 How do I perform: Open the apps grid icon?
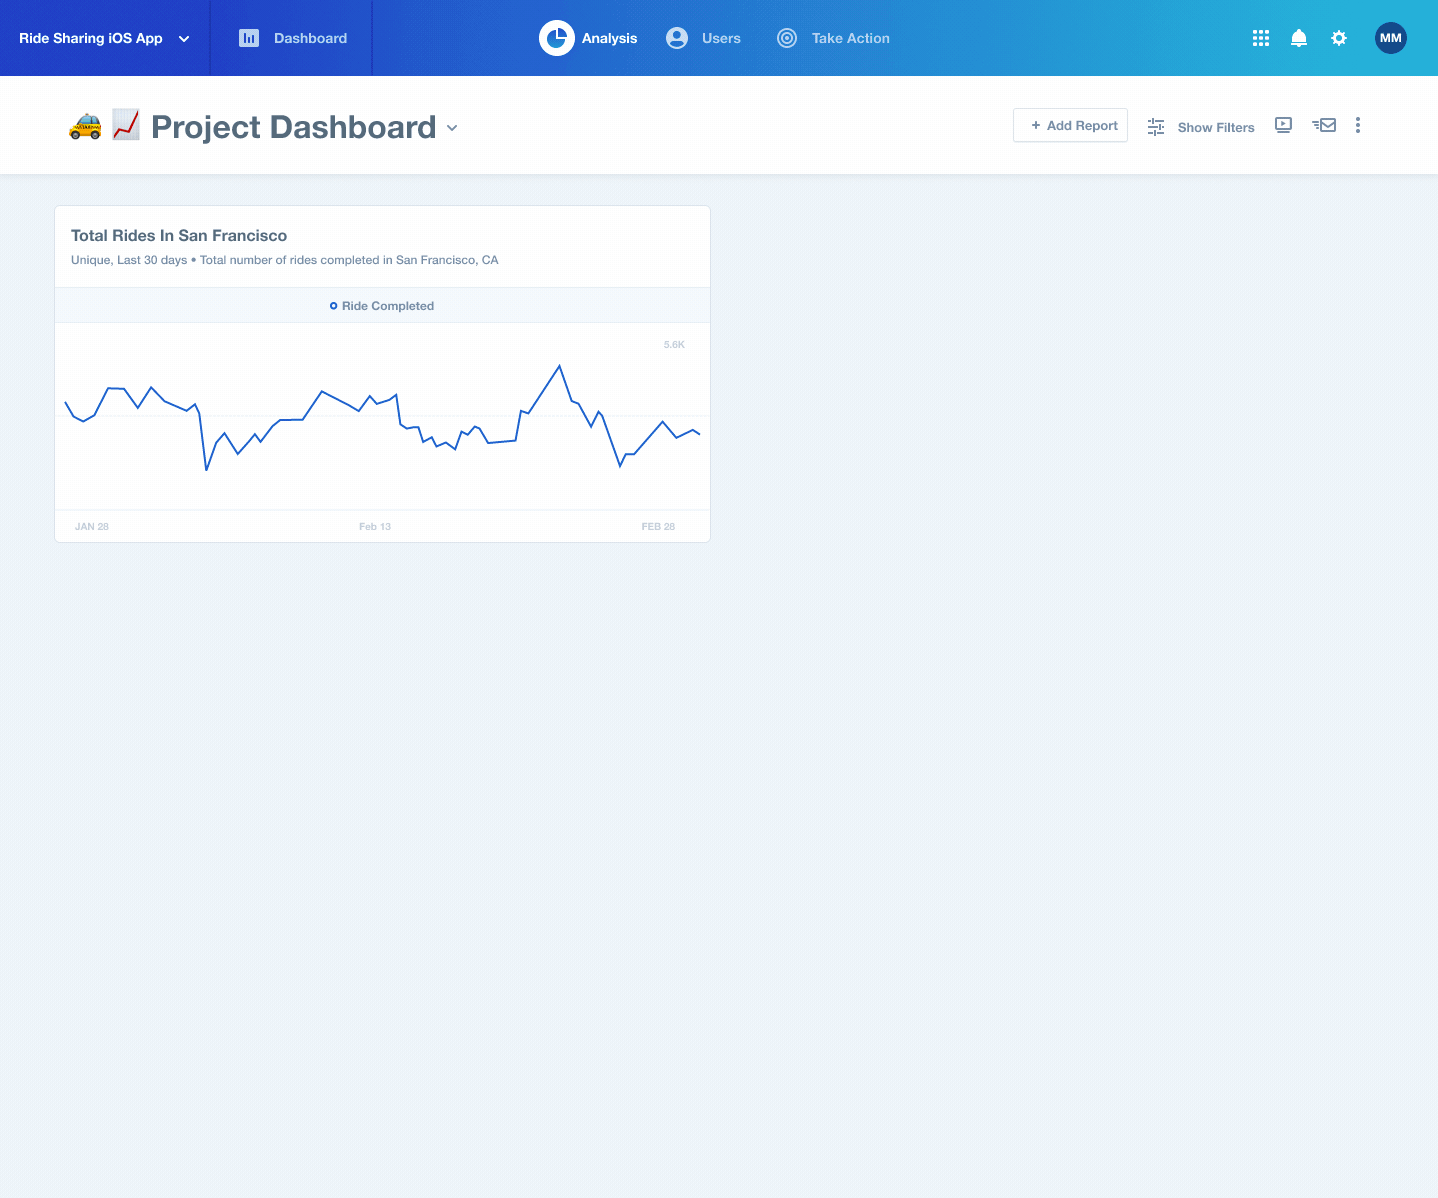1261,38
